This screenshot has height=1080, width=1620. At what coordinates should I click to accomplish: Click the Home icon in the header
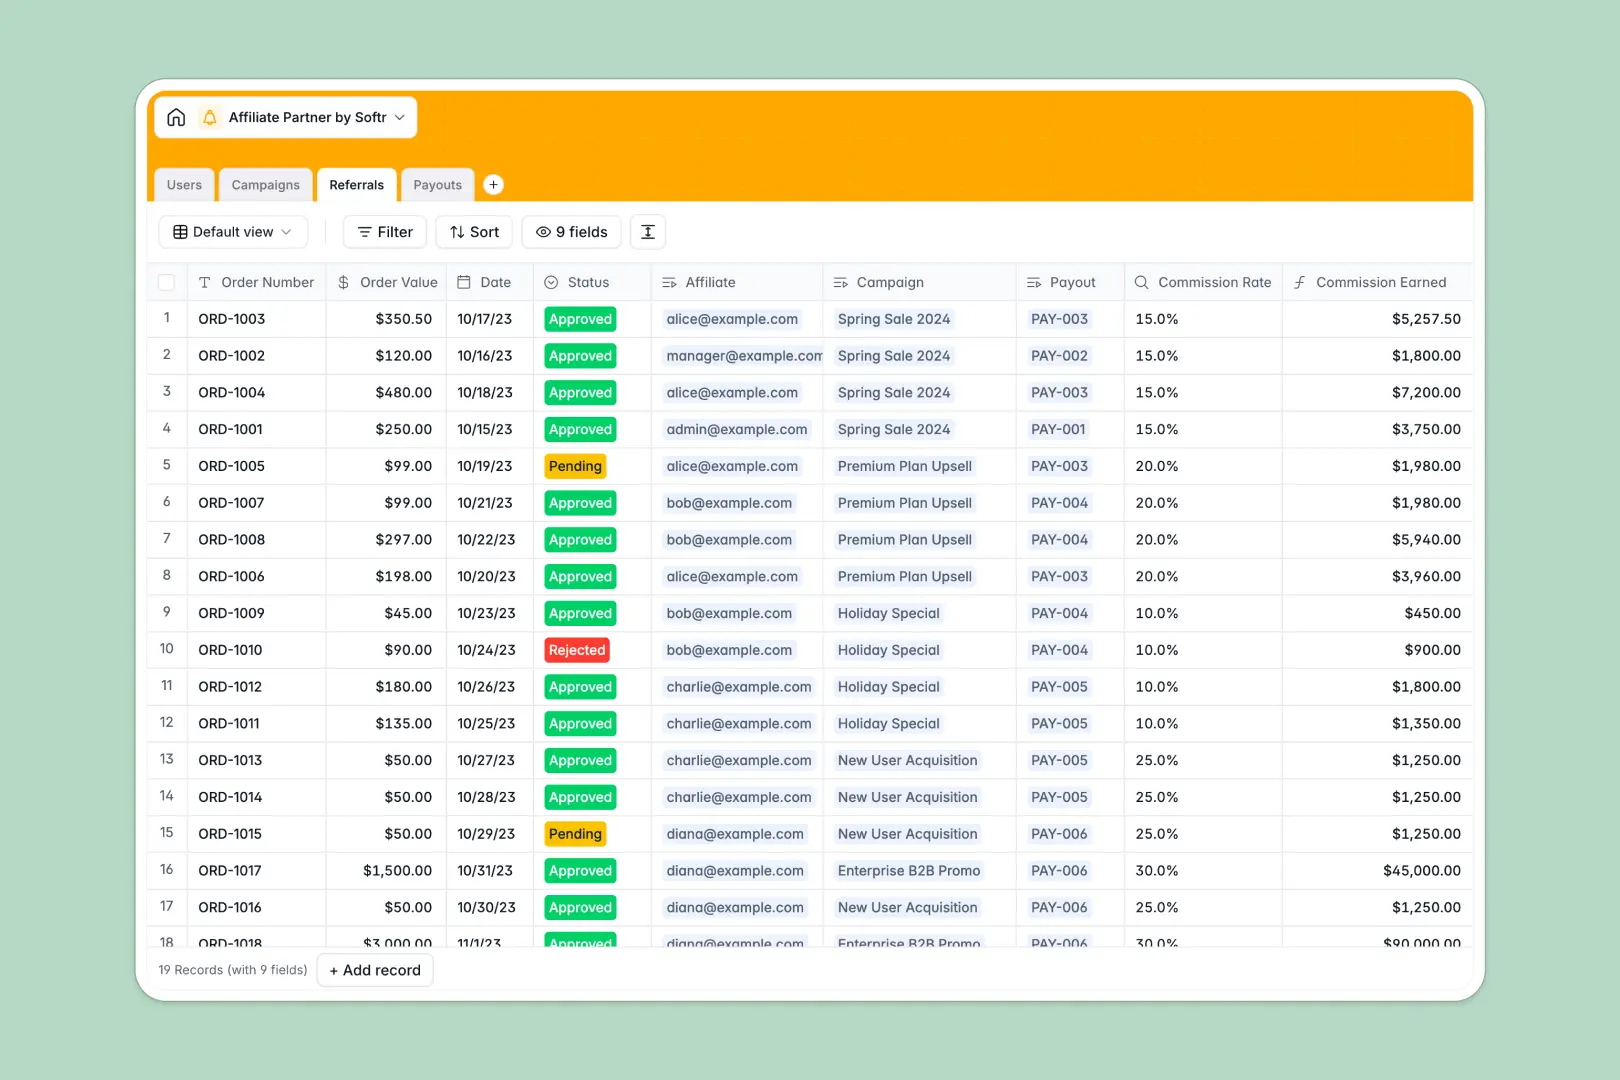click(x=176, y=117)
